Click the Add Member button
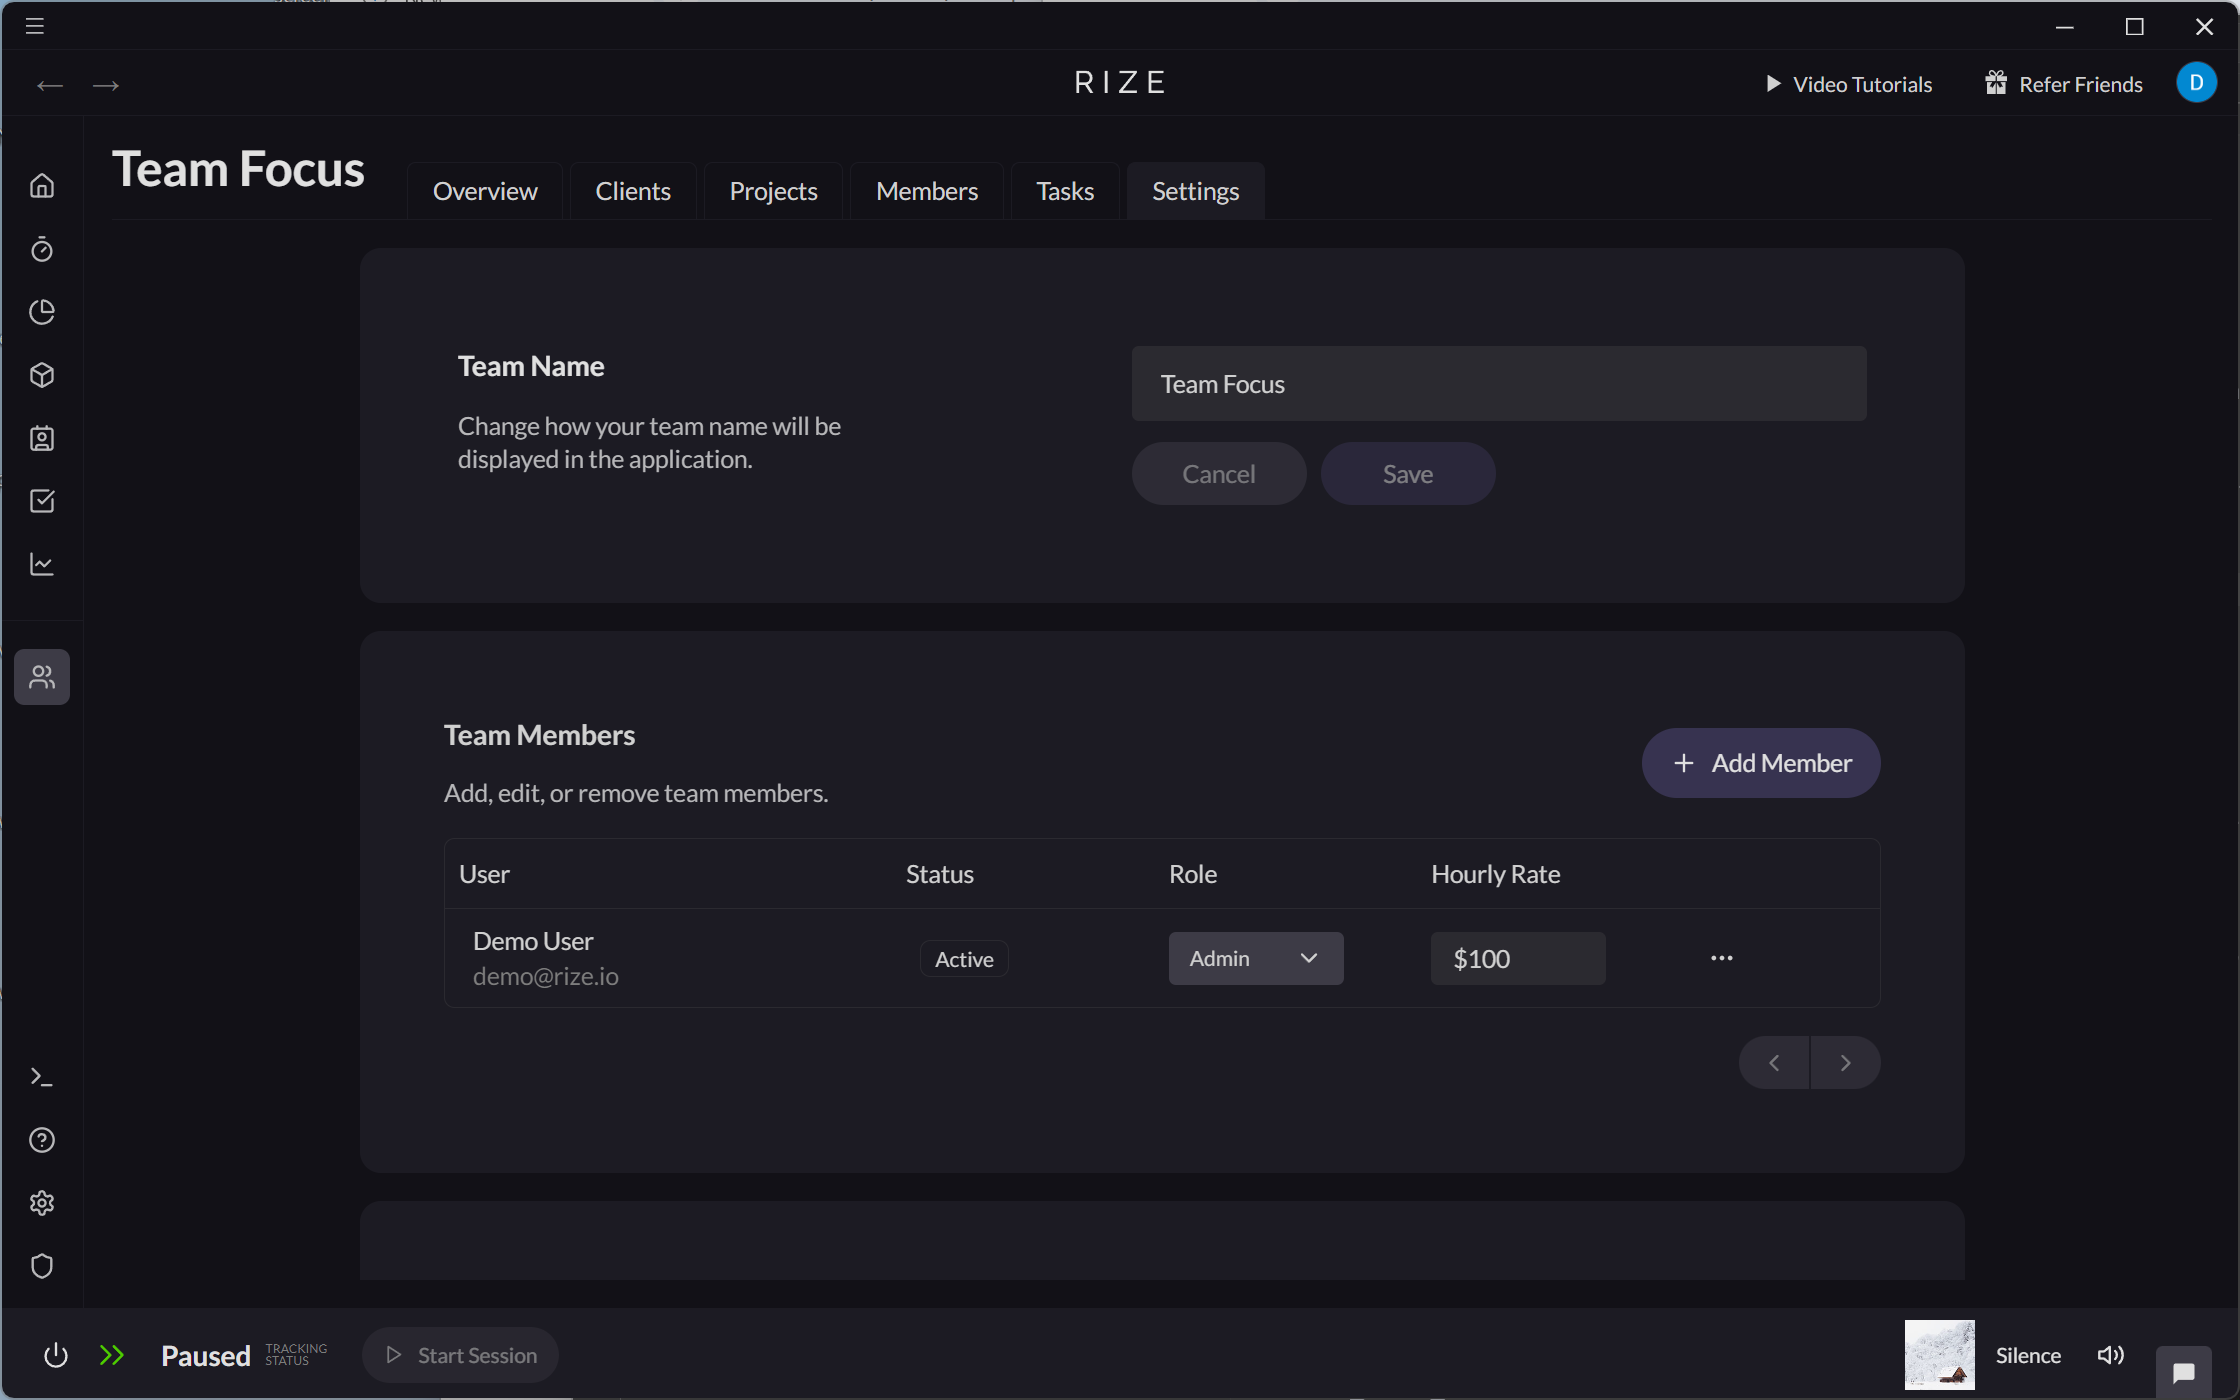The image size is (2240, 1400). coord(1760,762)
